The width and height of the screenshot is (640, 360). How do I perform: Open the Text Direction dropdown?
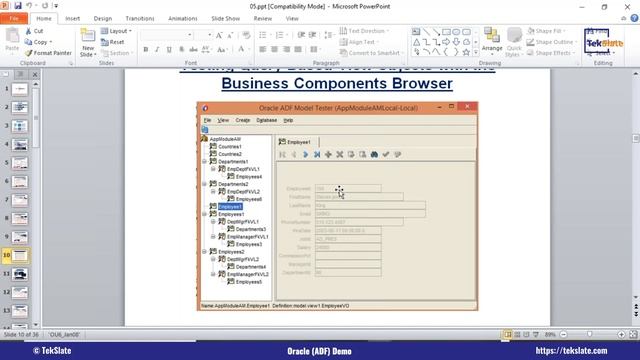(364, 31)
